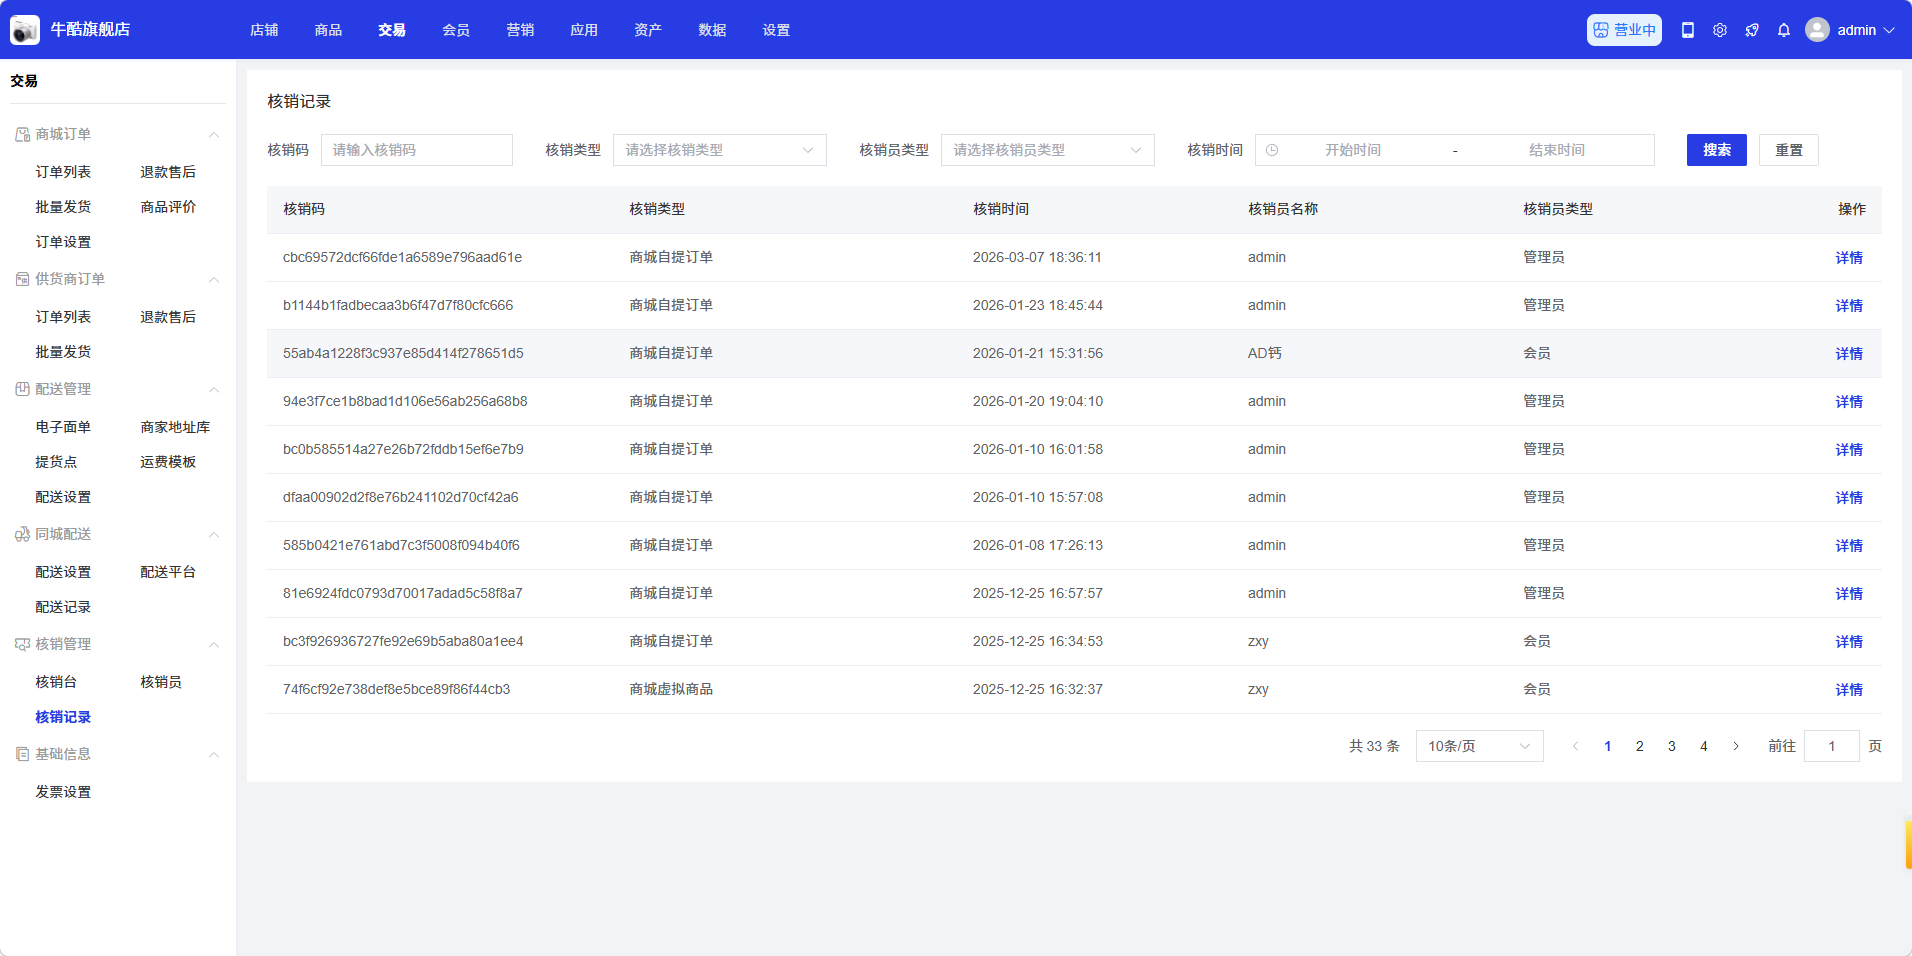Click the 重置 button
The width and height of the screenshot is (1912, 956).
(1788, 150)
